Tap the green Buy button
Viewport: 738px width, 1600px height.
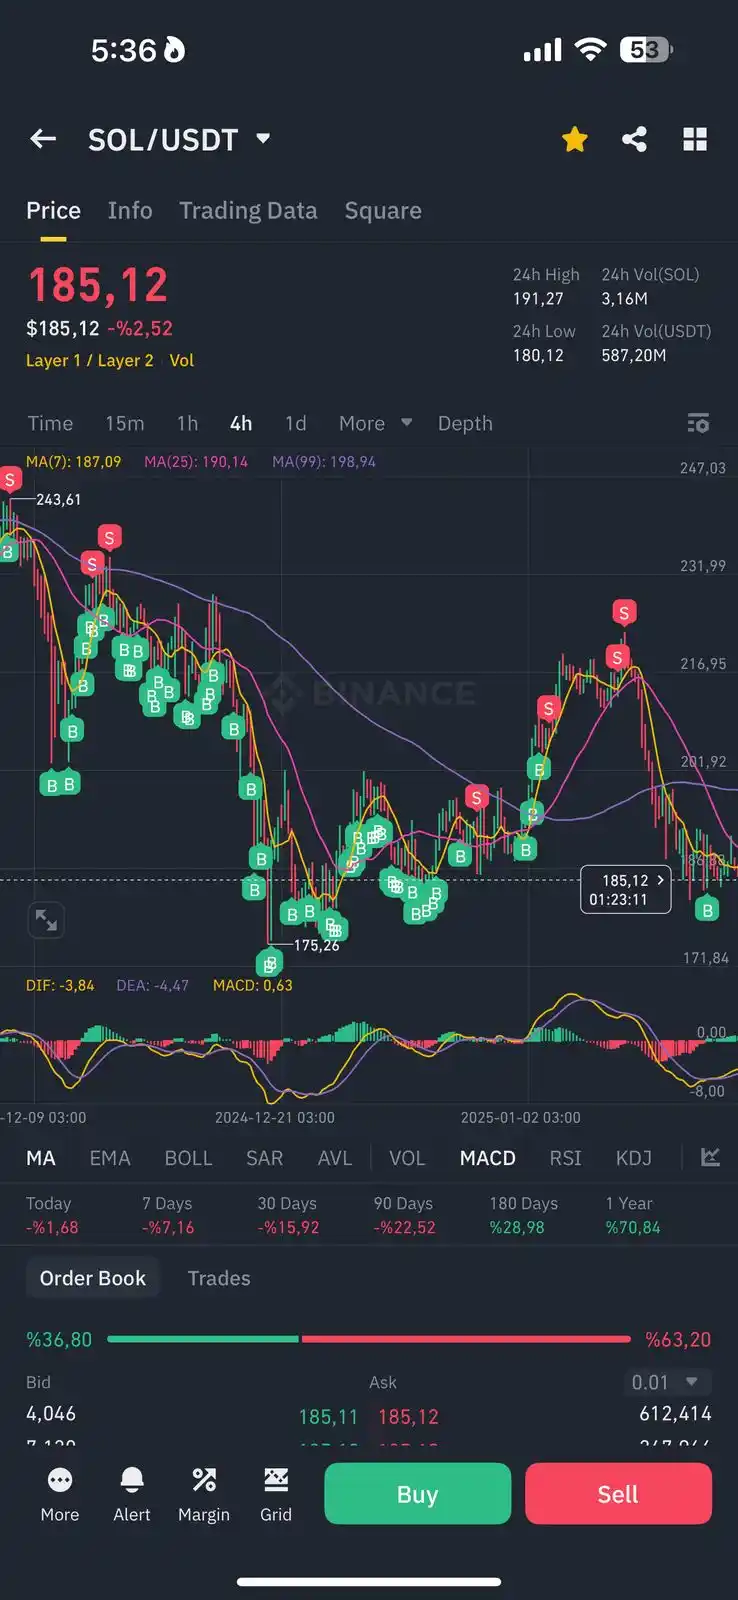tap(418, 1494)
